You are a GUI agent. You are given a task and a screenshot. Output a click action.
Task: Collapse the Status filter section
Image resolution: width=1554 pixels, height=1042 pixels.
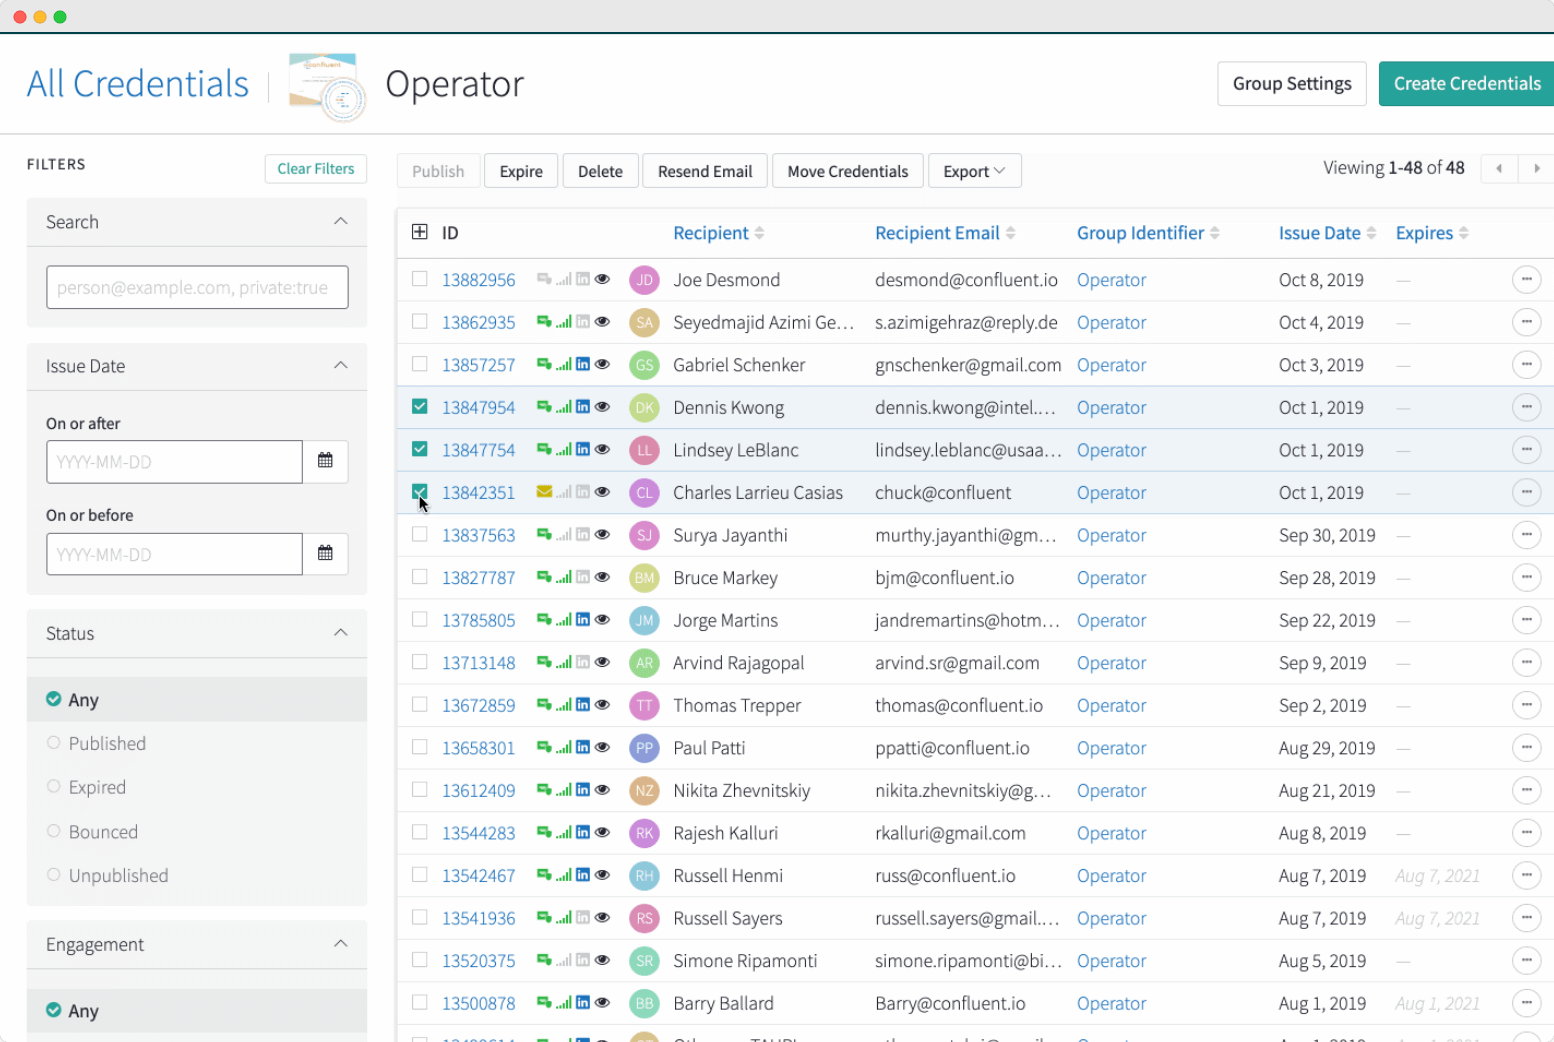pos(341,633)
